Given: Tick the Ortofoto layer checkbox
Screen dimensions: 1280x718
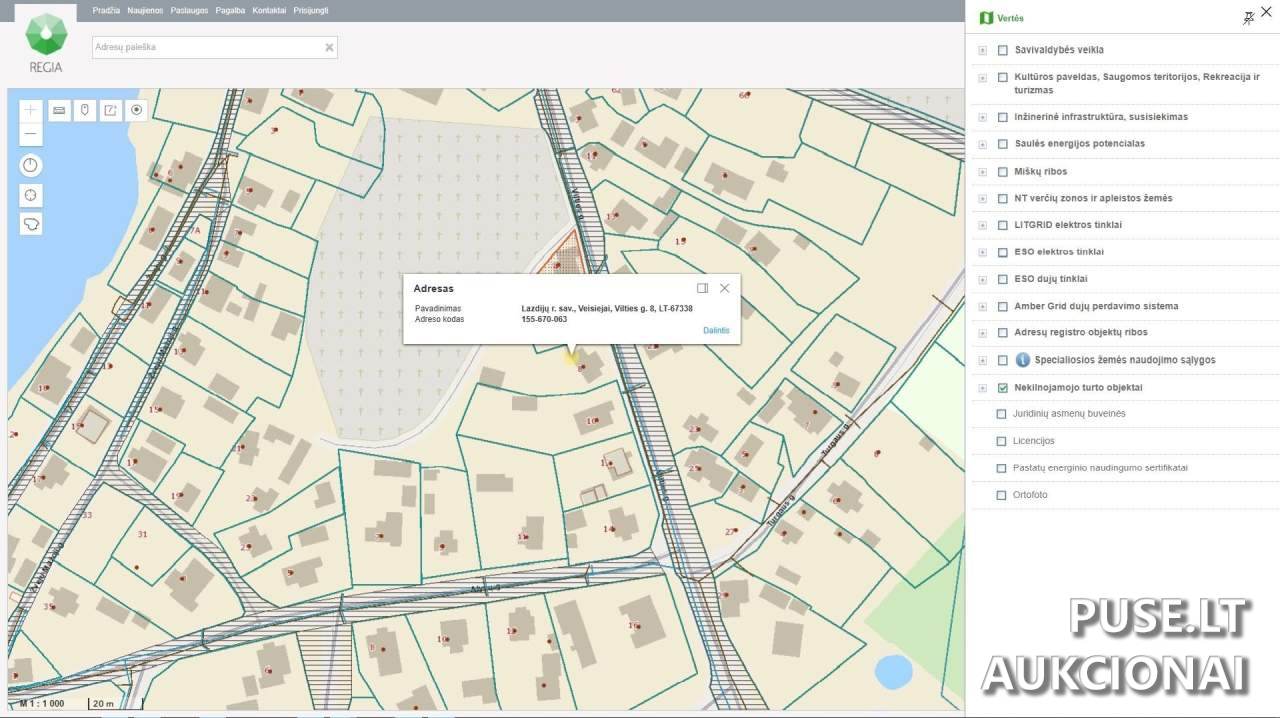Looking at the screenshot, I should pyautogui.click(x=1002, y=496).
